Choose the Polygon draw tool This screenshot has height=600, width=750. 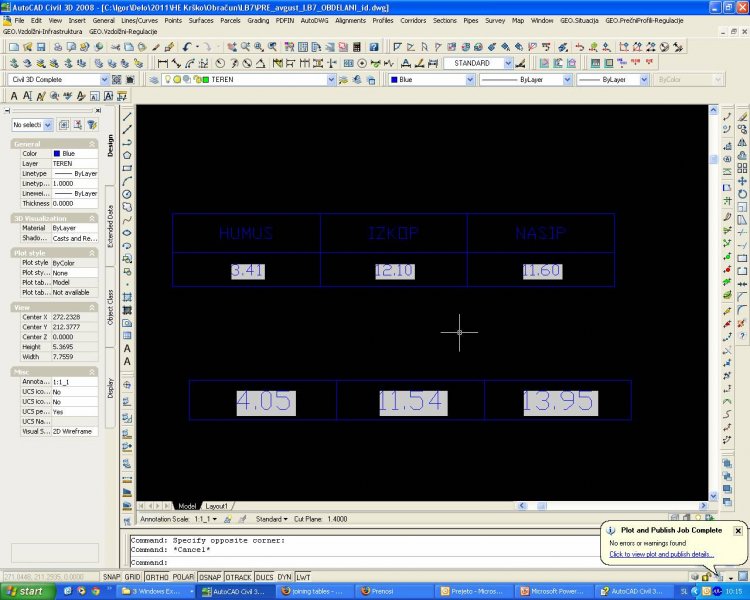point(128,155)
